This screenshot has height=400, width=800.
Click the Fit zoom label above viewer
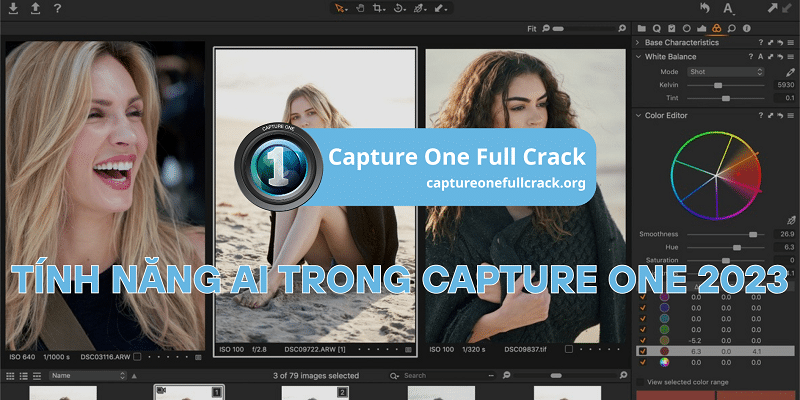532,29
